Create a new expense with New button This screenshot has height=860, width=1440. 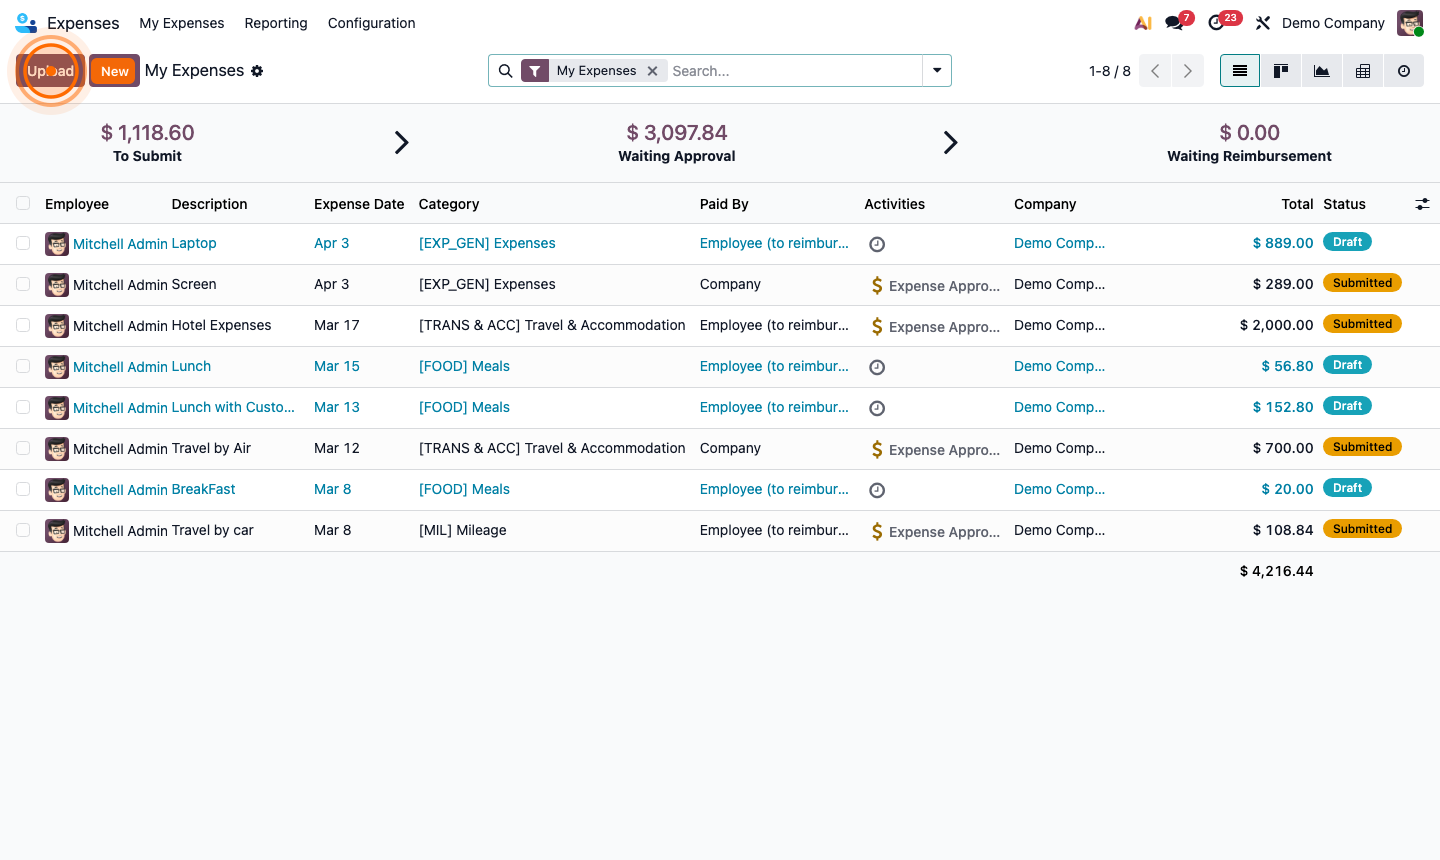coord(114,70)
